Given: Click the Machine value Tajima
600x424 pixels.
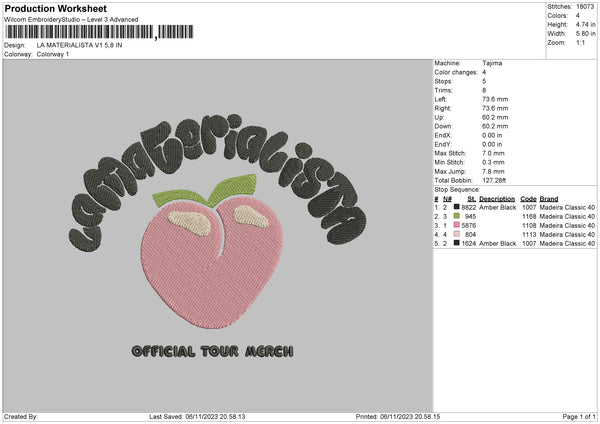Looking at the screenshot, I should point(492,63).
